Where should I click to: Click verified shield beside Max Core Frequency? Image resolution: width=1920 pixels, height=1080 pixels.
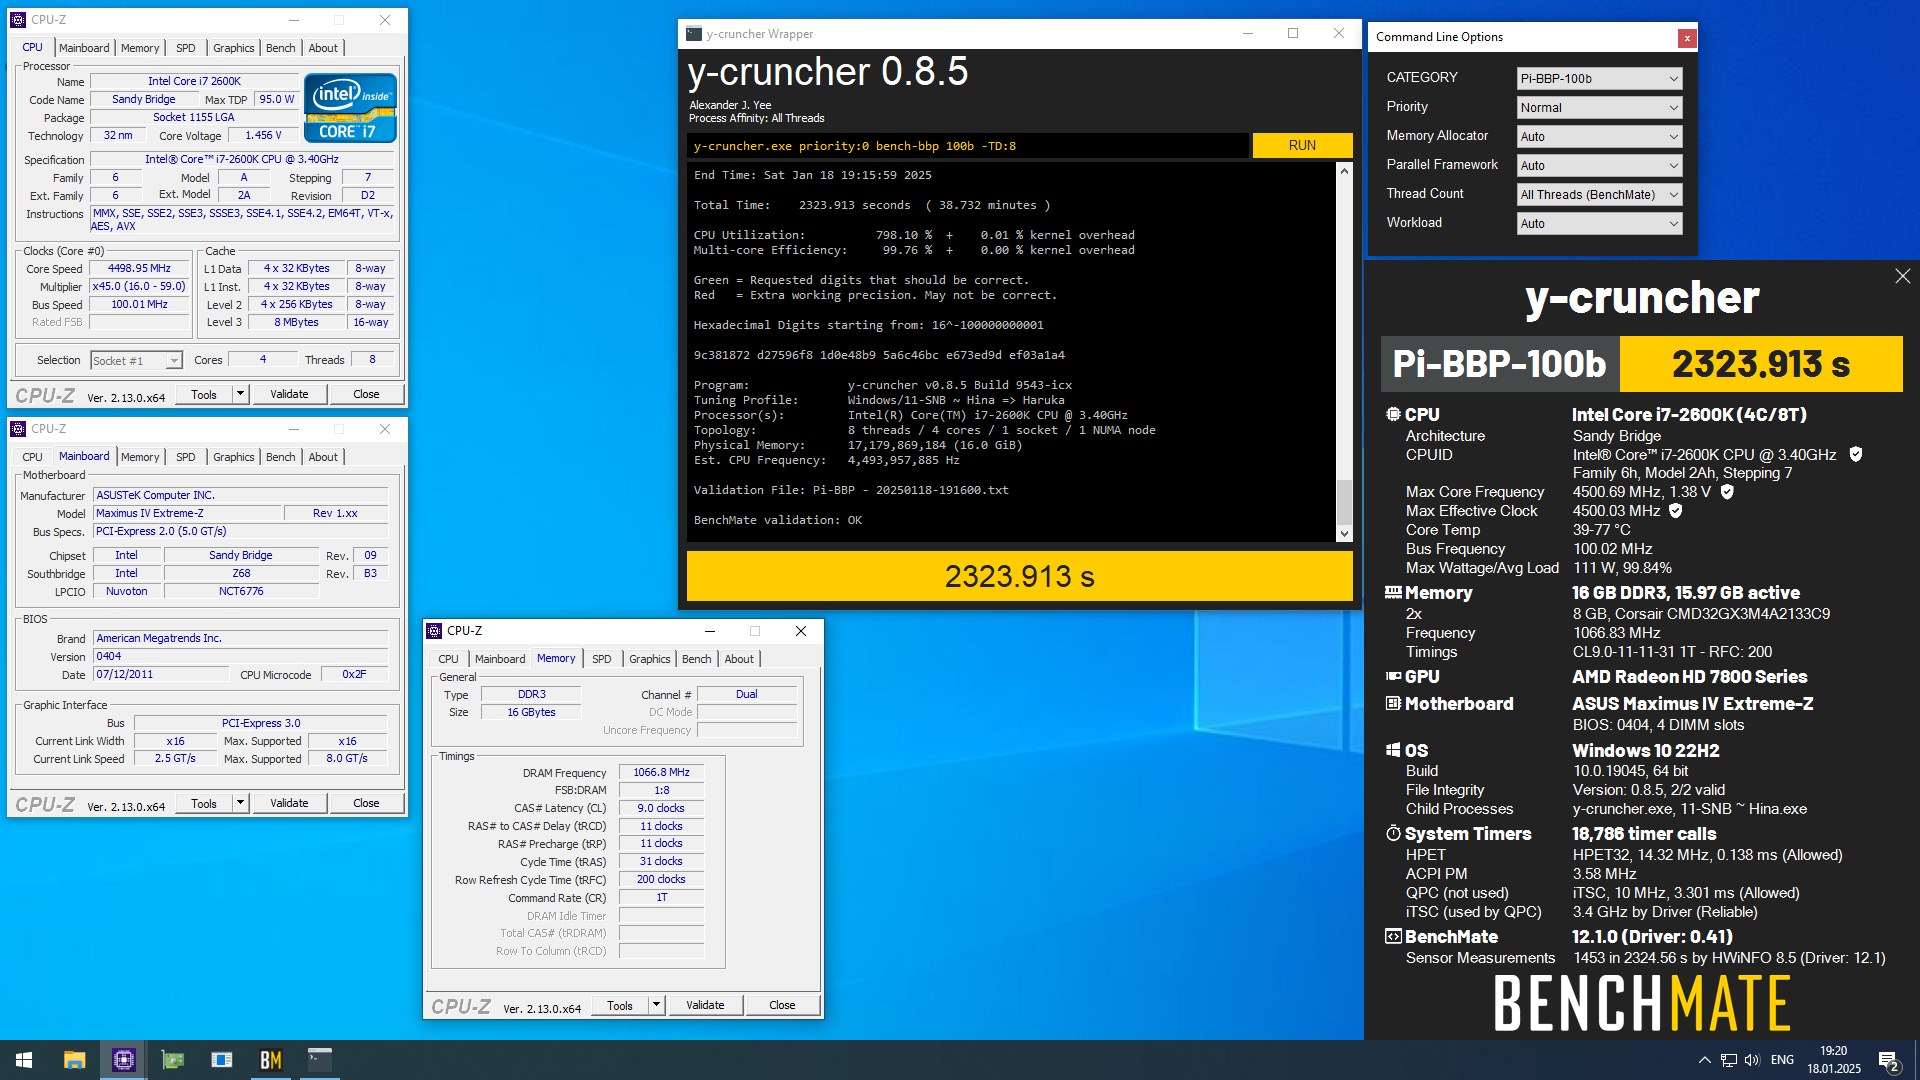(1727, 492)
